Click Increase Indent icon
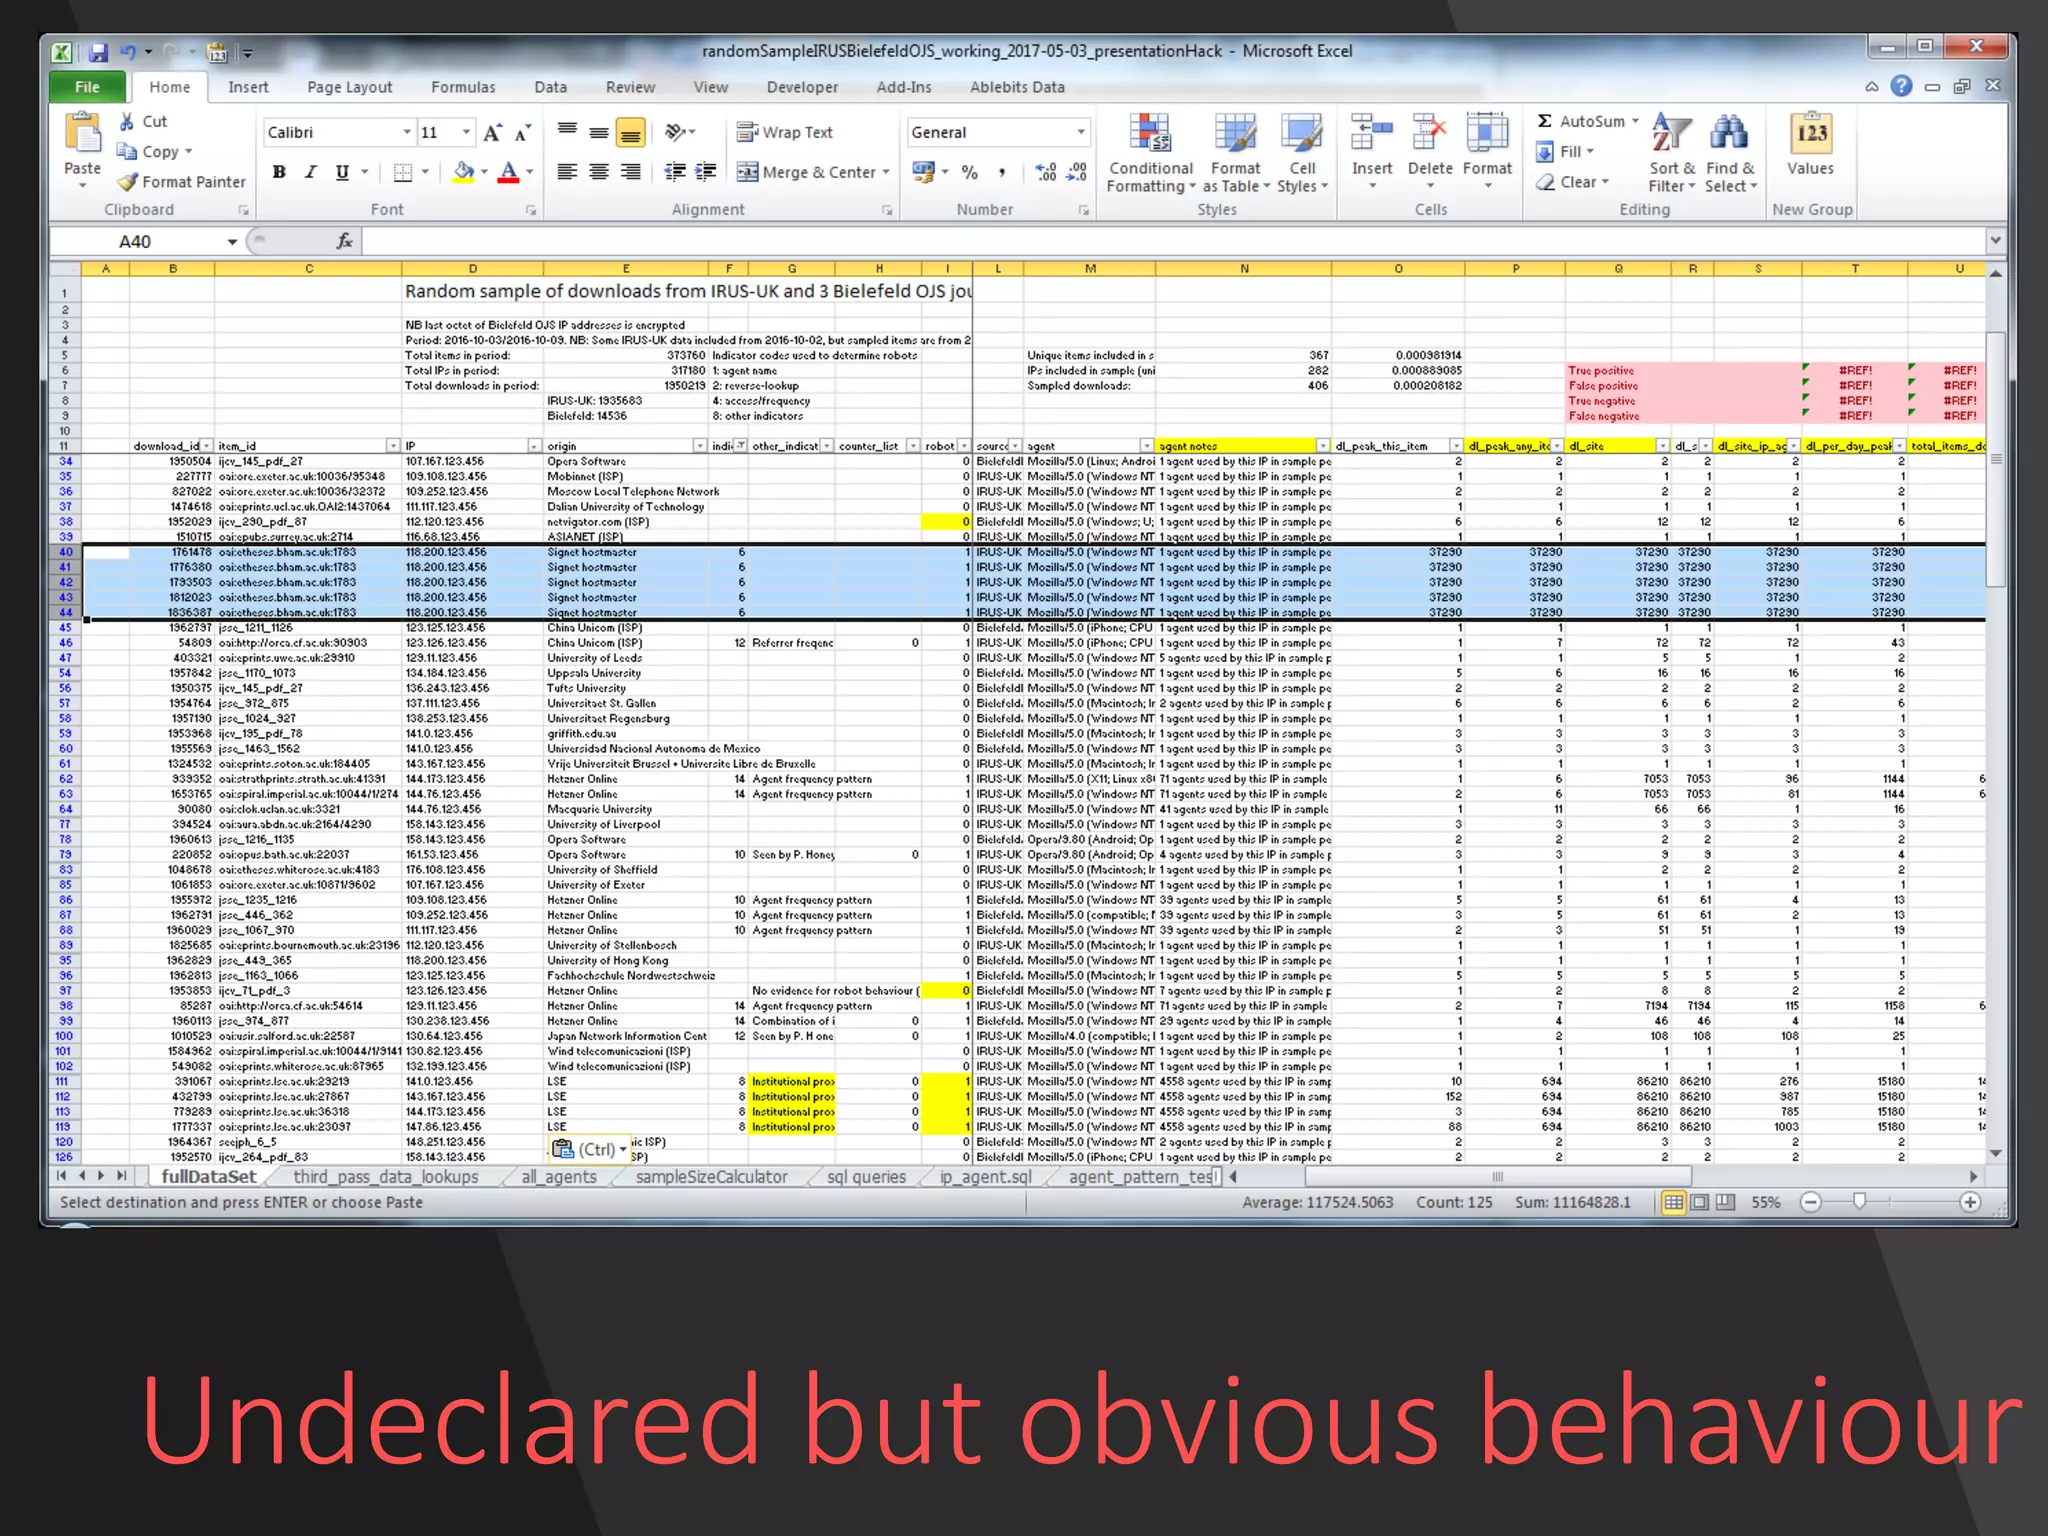 tap(706, 172)
